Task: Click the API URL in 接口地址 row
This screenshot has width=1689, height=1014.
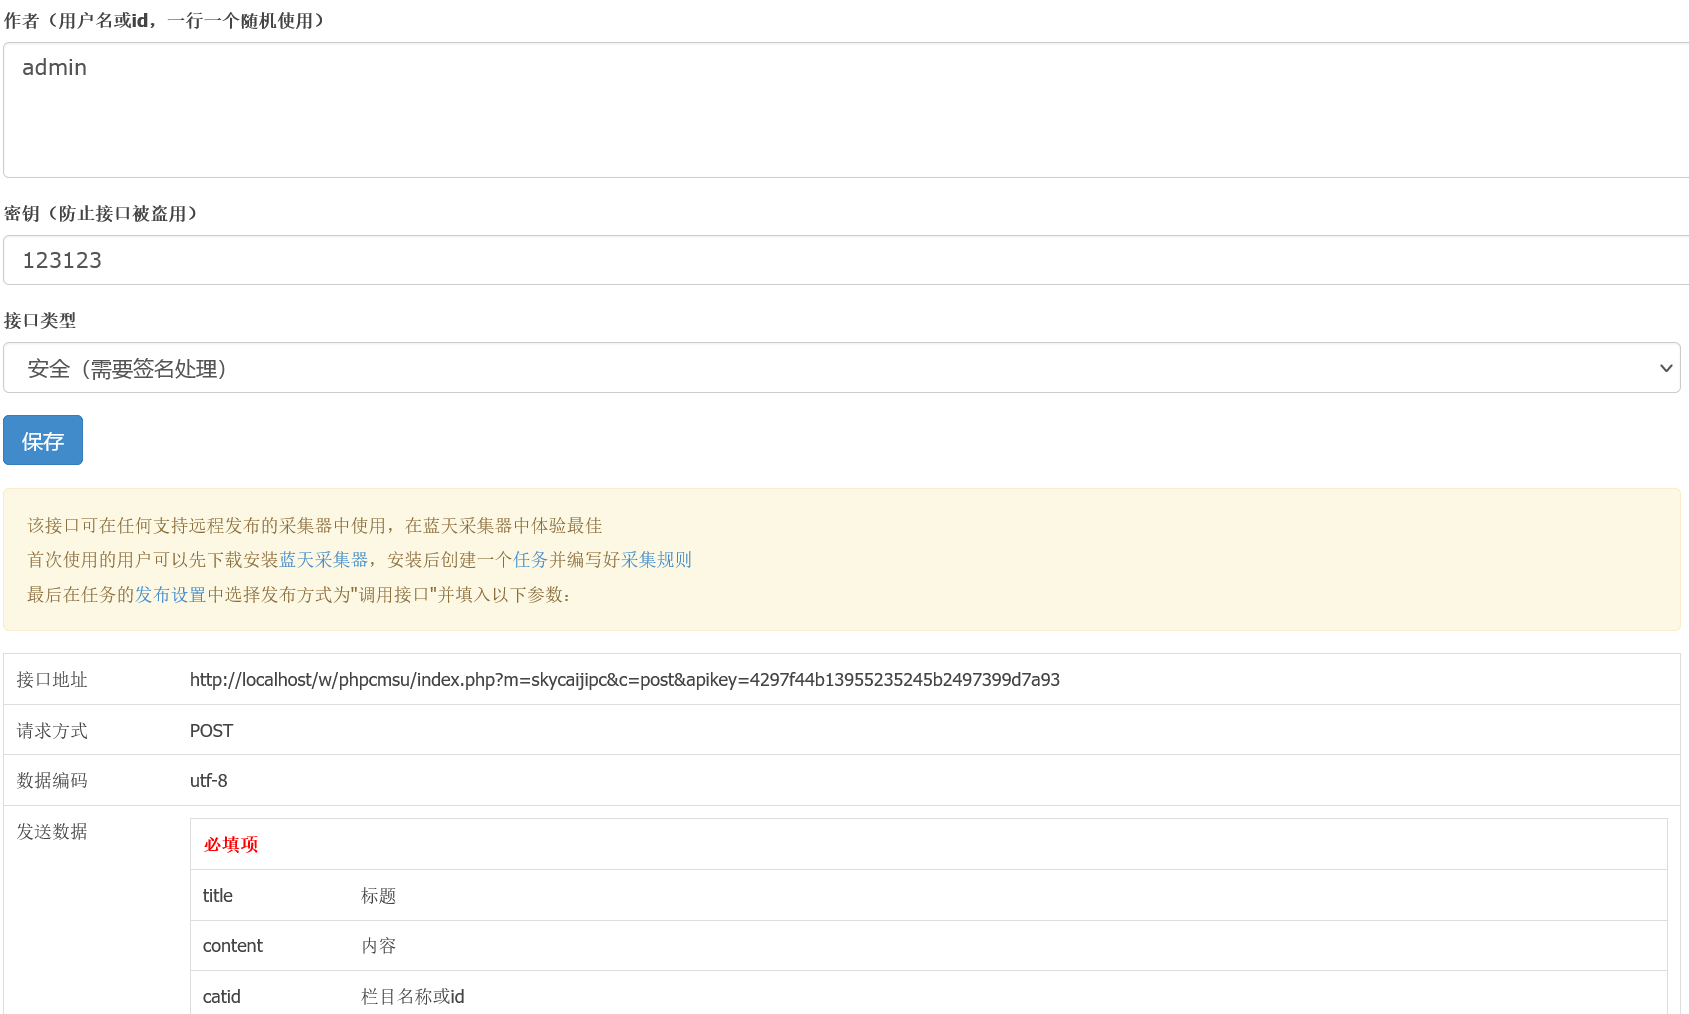Action: [x=624, y=679]
